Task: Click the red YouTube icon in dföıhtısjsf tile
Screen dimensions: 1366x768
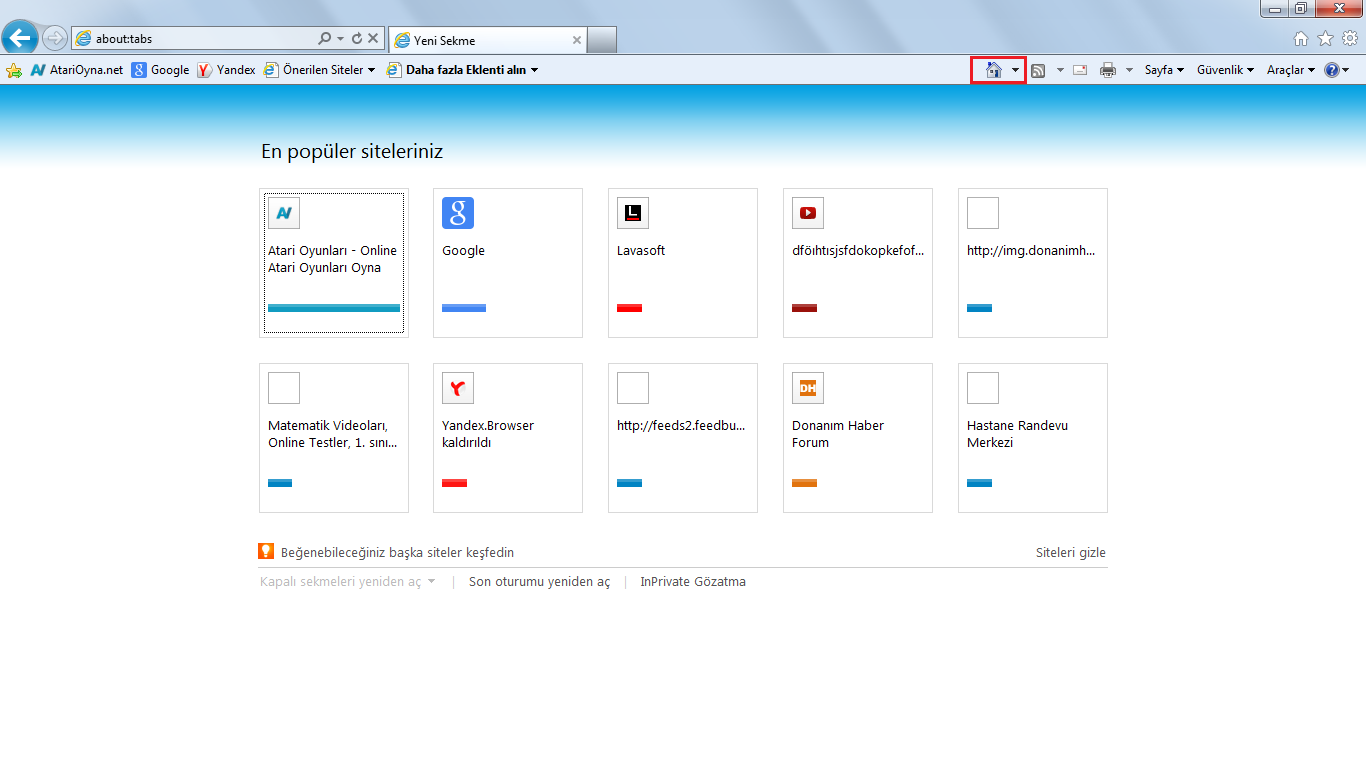Action: 808,213
